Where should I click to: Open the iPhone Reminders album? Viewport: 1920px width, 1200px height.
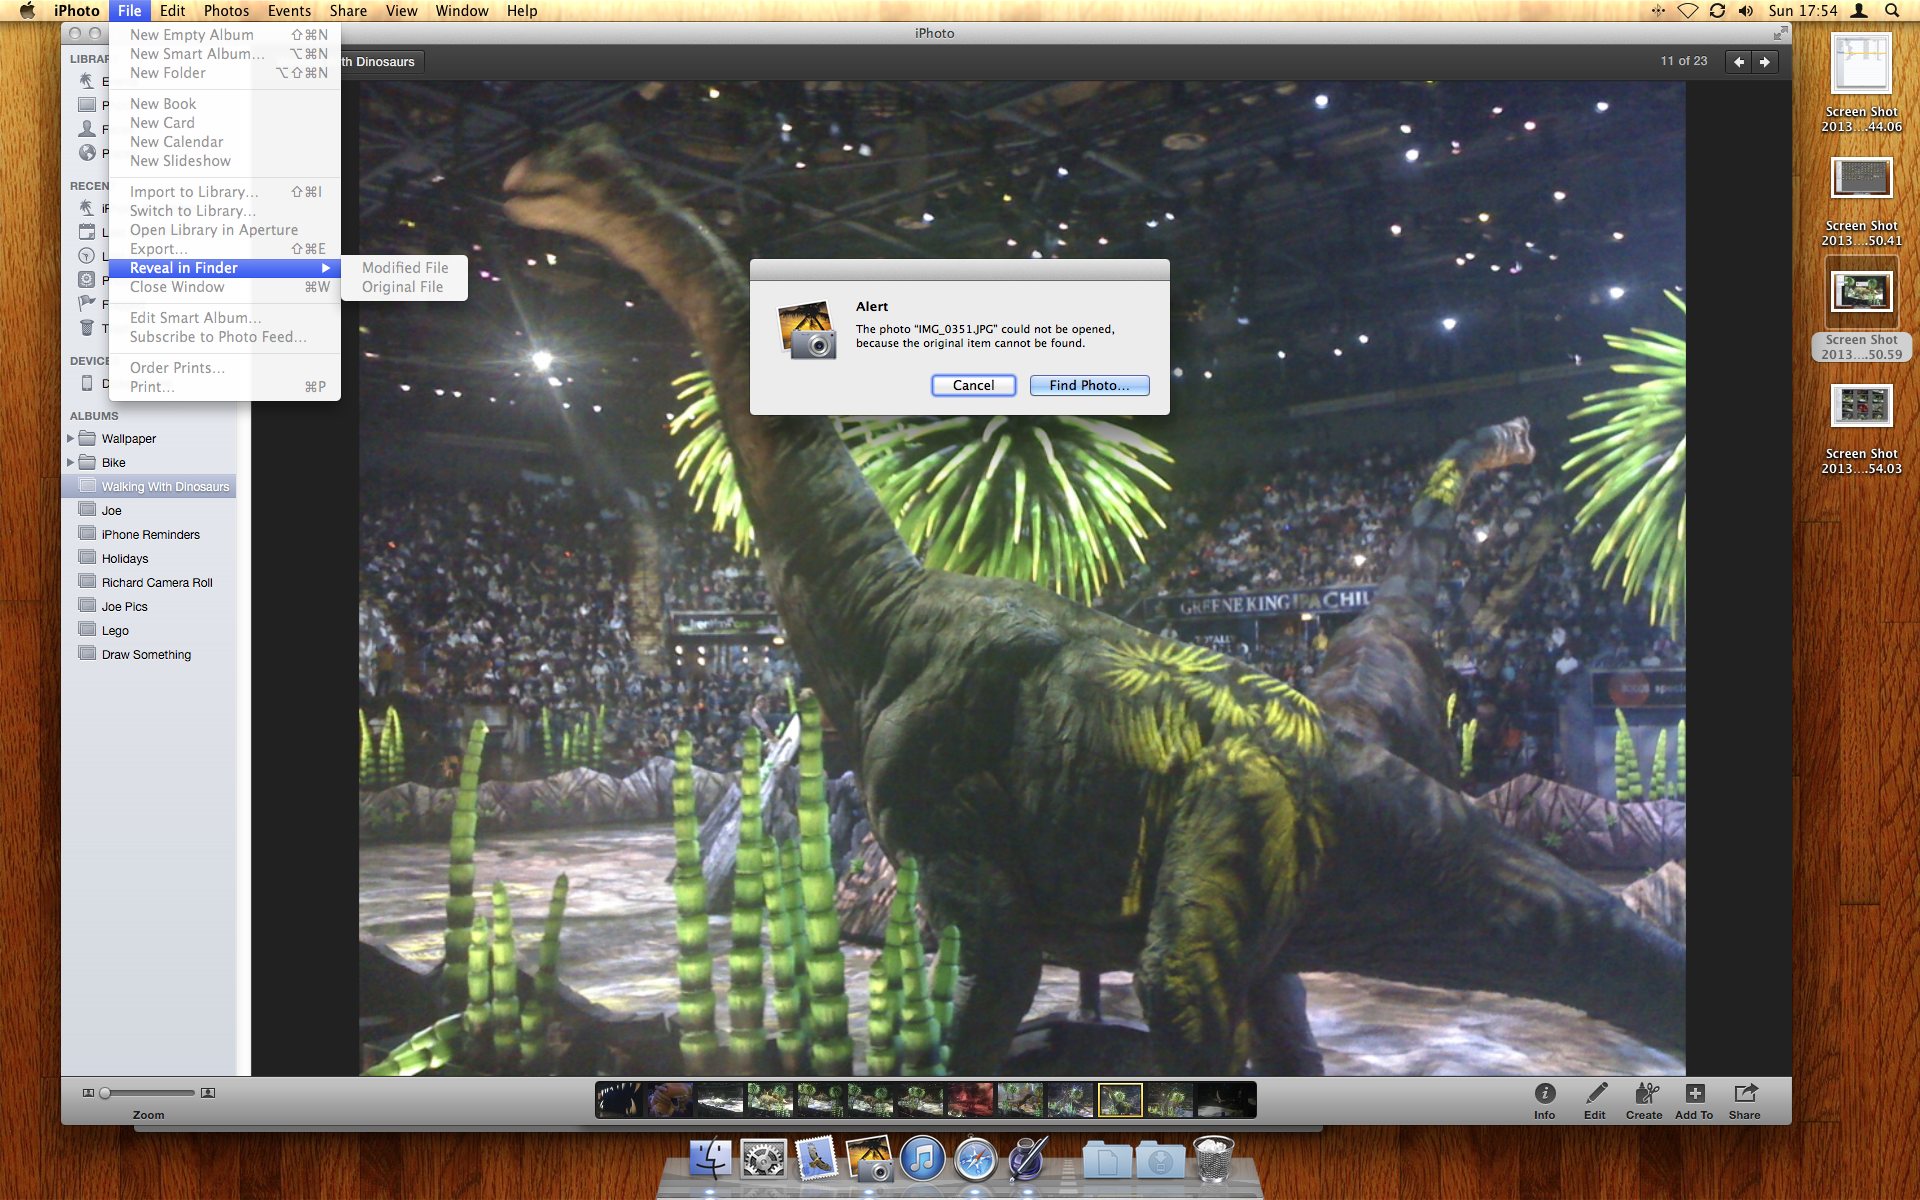(x=149, y=535)
